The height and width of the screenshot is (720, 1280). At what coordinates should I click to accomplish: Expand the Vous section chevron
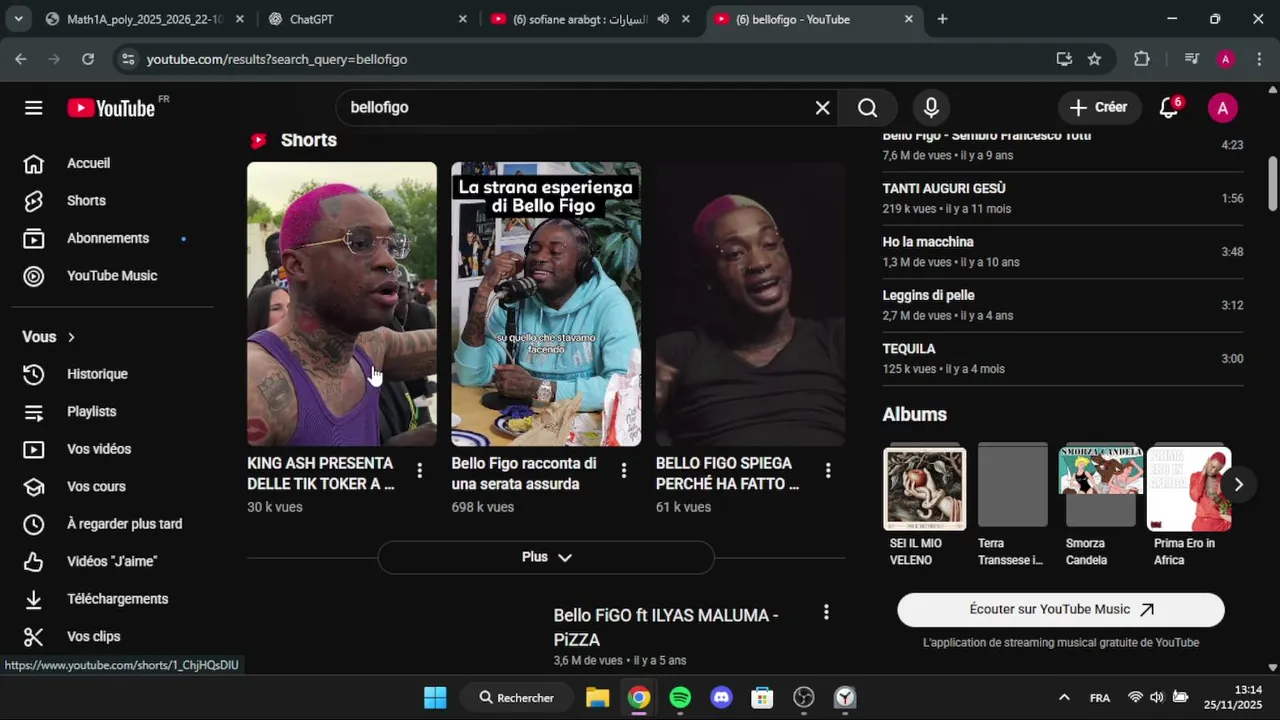point(71,337)
